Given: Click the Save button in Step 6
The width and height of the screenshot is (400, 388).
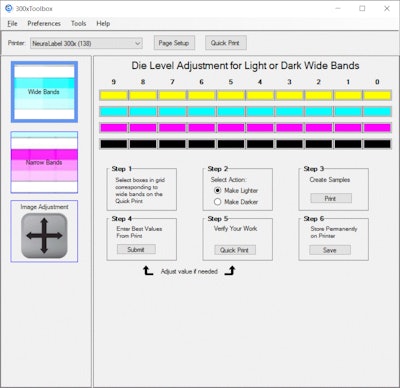Looking at the screenshot, I should [330, 250].
